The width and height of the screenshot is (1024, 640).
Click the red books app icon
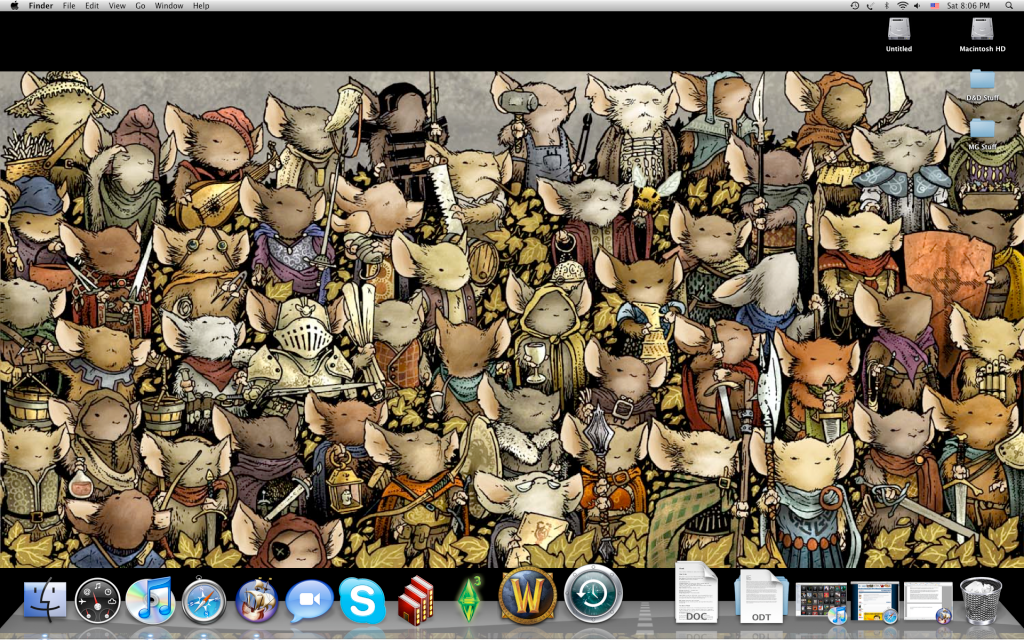click(x=415, y=601)
